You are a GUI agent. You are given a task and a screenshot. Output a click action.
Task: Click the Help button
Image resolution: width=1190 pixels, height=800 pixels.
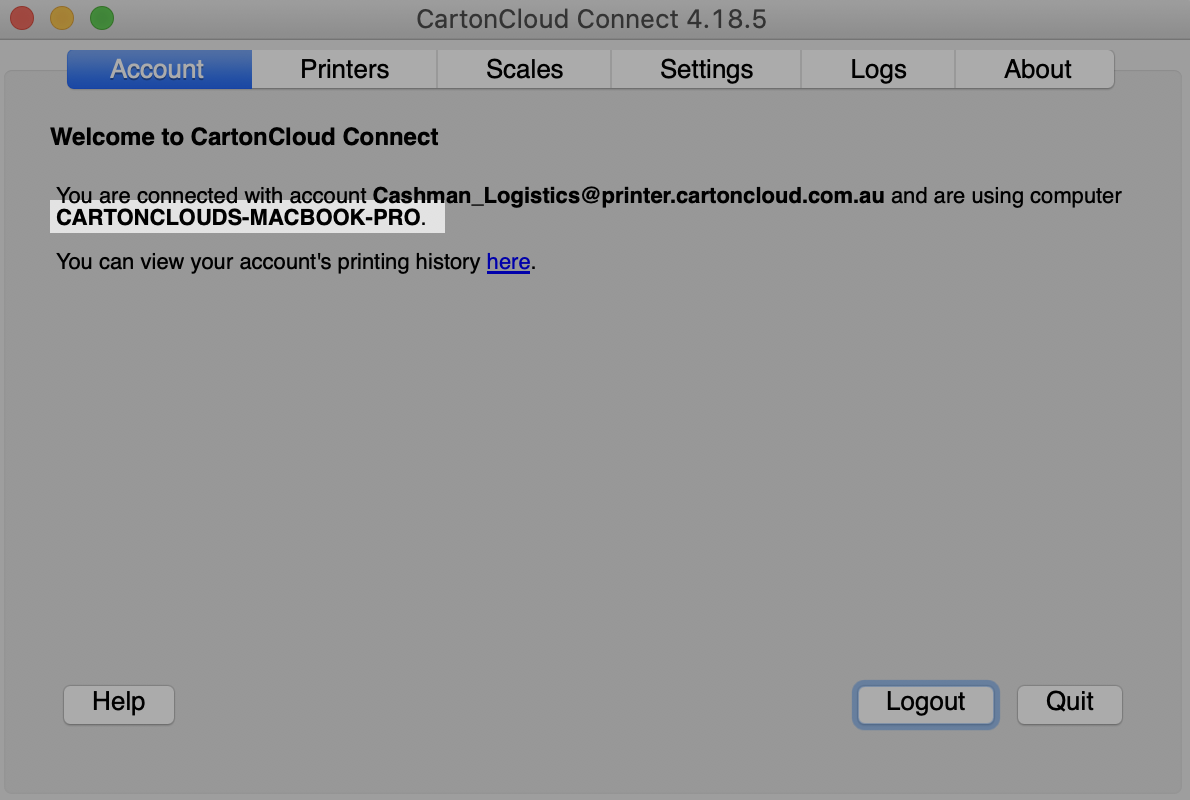[118, 704]
